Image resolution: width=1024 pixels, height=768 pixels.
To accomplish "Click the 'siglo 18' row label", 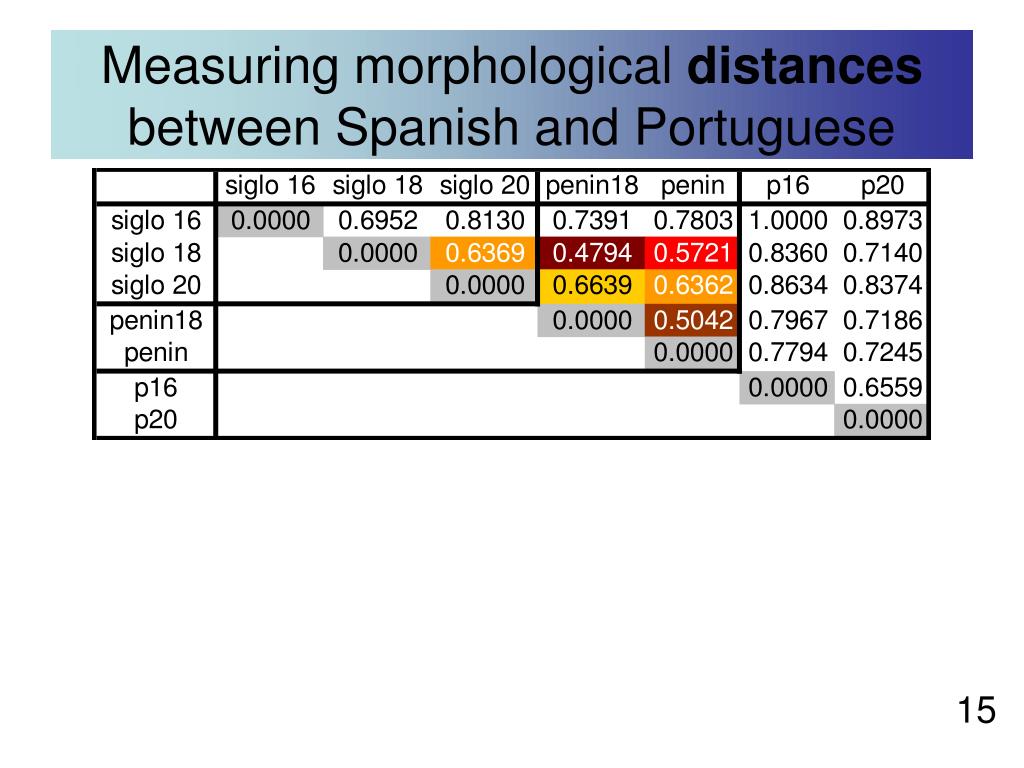I will point(156,253).
